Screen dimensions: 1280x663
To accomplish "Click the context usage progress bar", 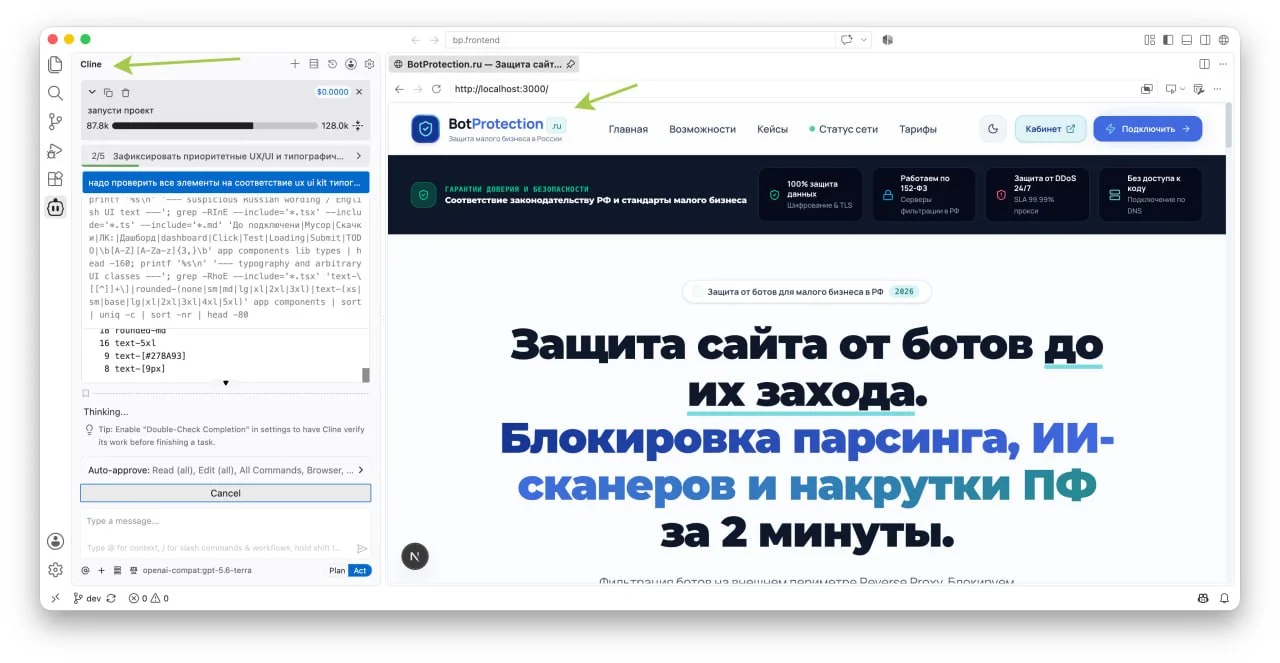I will [215, 126].
